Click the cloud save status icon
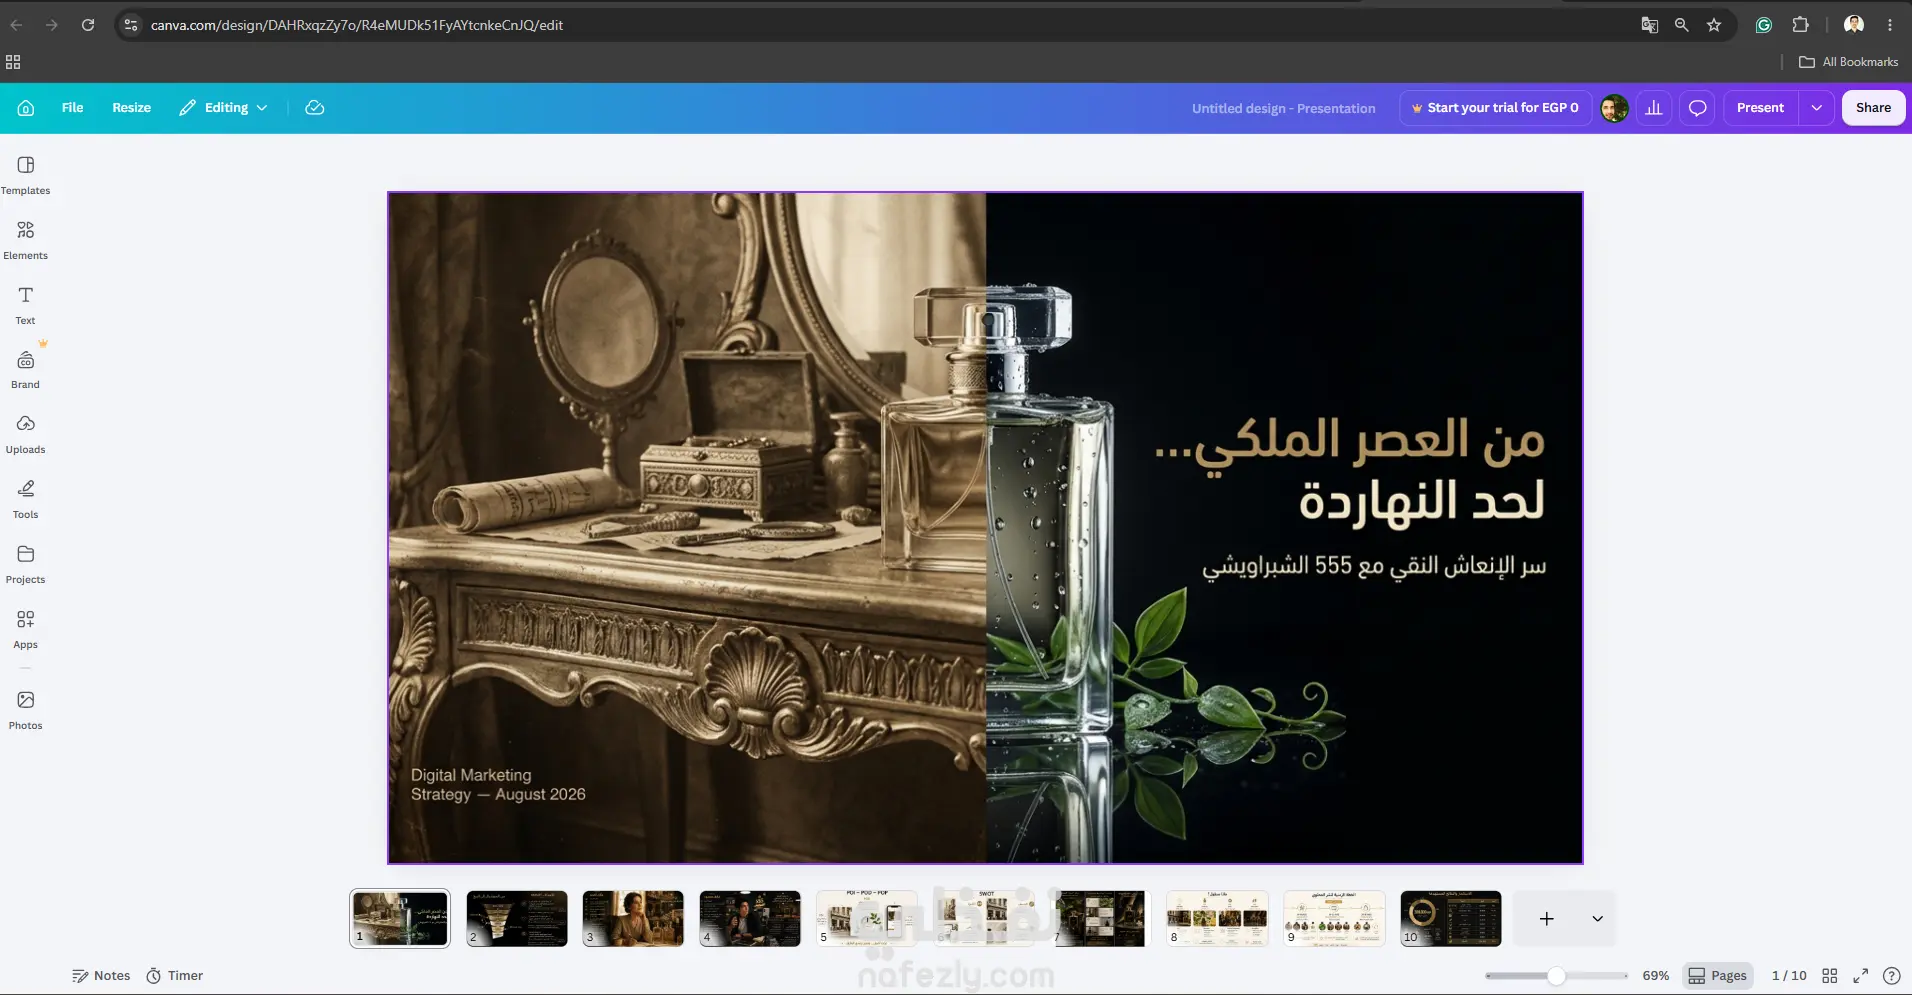This screenshot has height=995, width=1912. pos(315,108)
